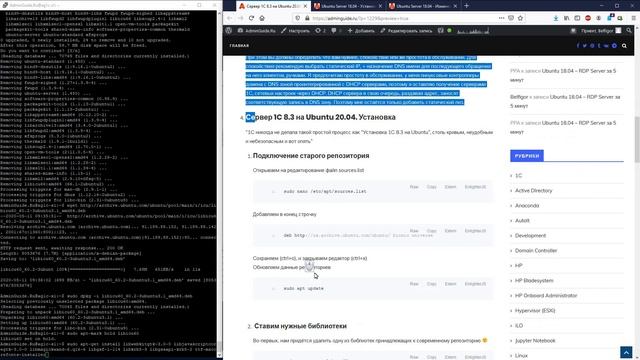Click the Pocket save icon
Image resolution: width=640 pixels, height=360 pixels.
511,18
